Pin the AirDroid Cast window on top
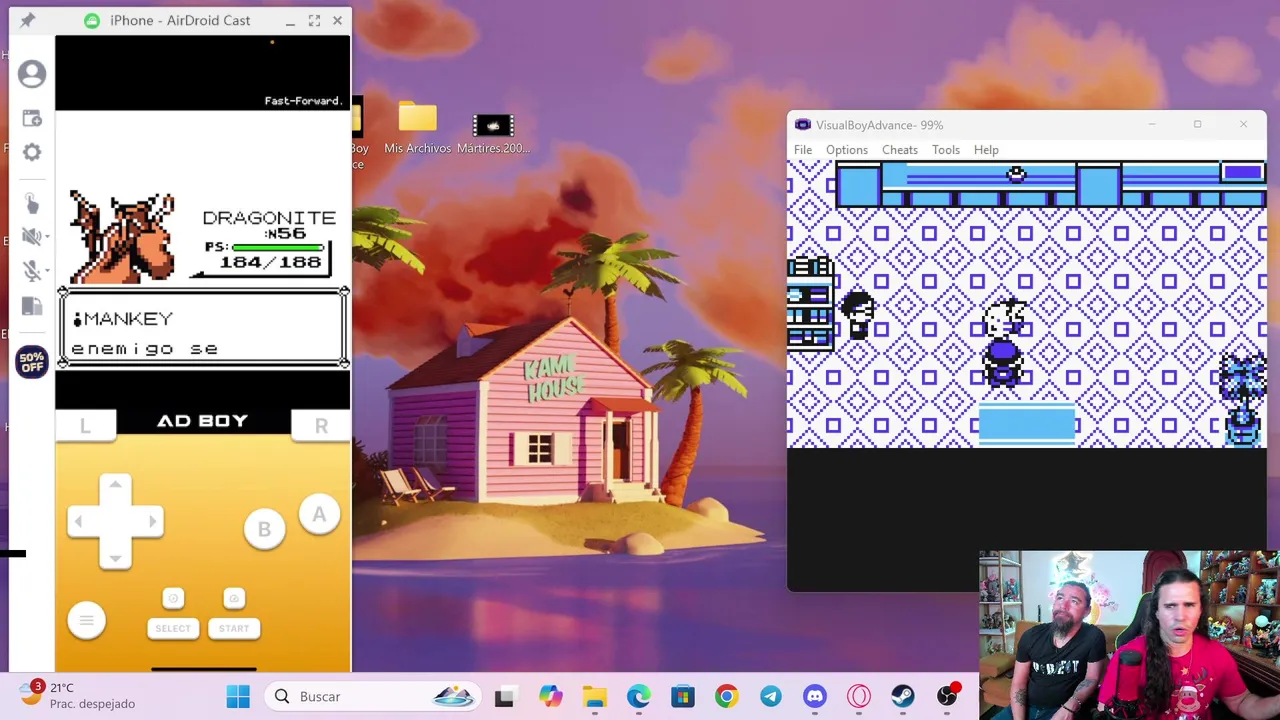Image resolution: width=1280 pixels, height=720 pixels. pyautogui.click(x=27, y=20)
